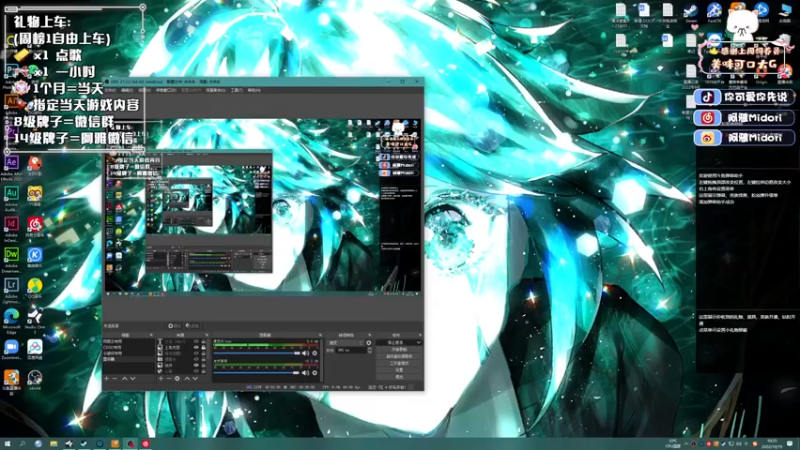This screenshot has width=800, height=450.
Task: Open source properties gear under sources list
Action: 177,378
